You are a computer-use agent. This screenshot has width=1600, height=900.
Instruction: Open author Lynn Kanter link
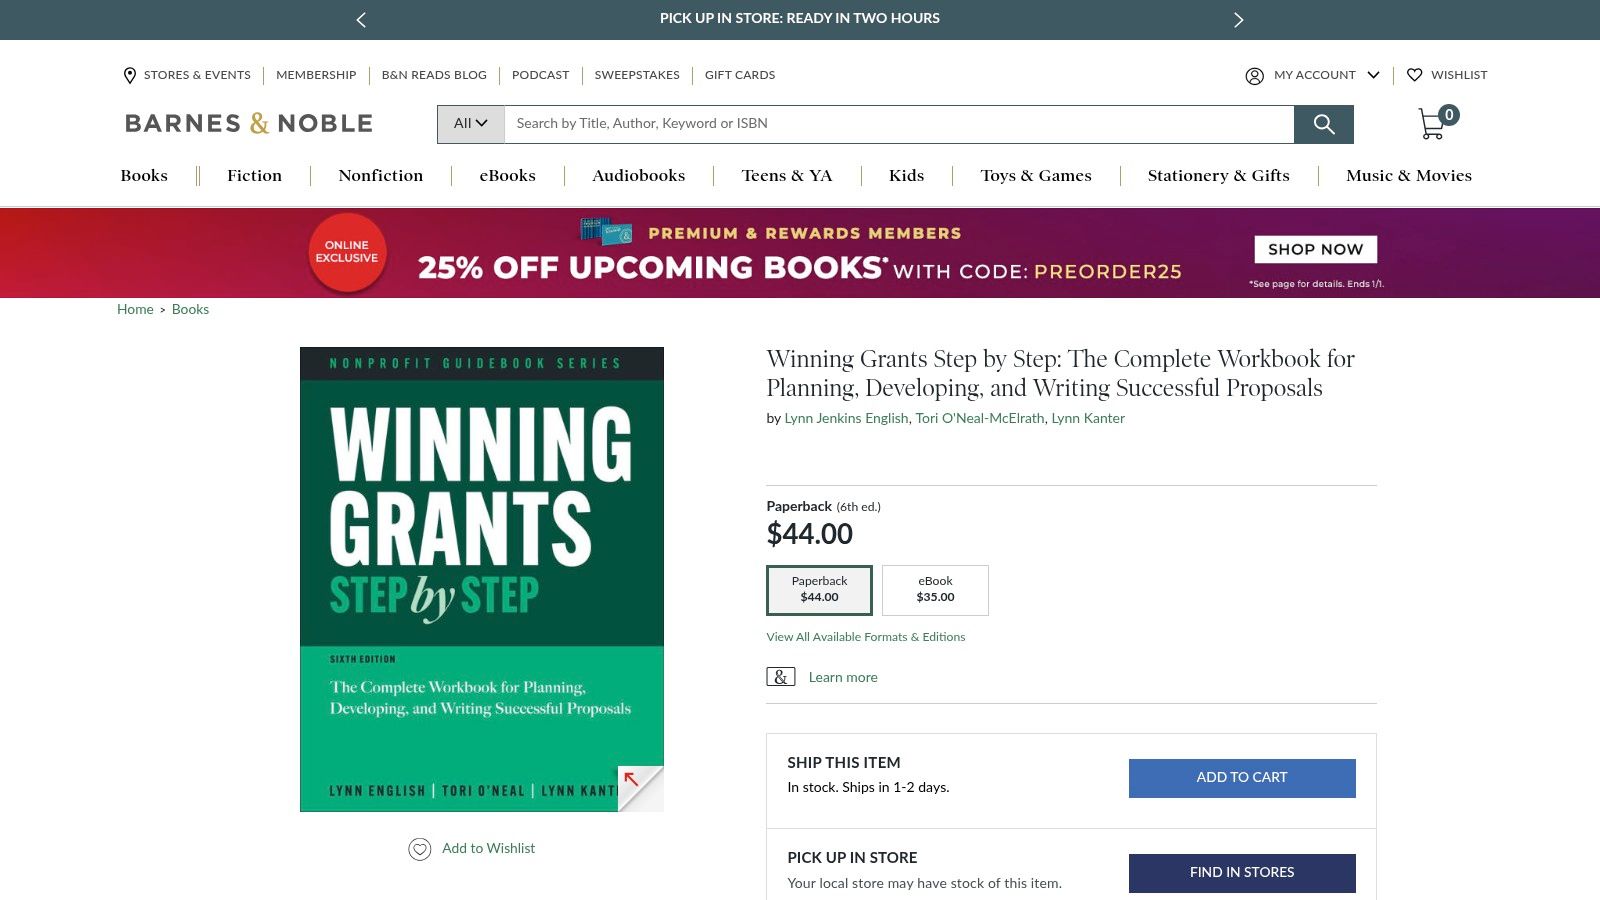tap(1088, 419)
